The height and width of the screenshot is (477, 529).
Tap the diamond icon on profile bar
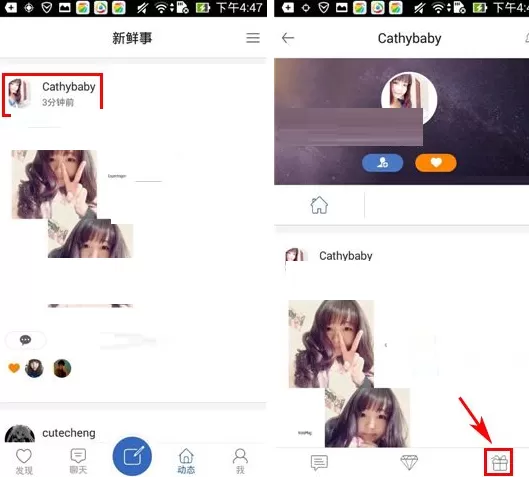[409, 462]
